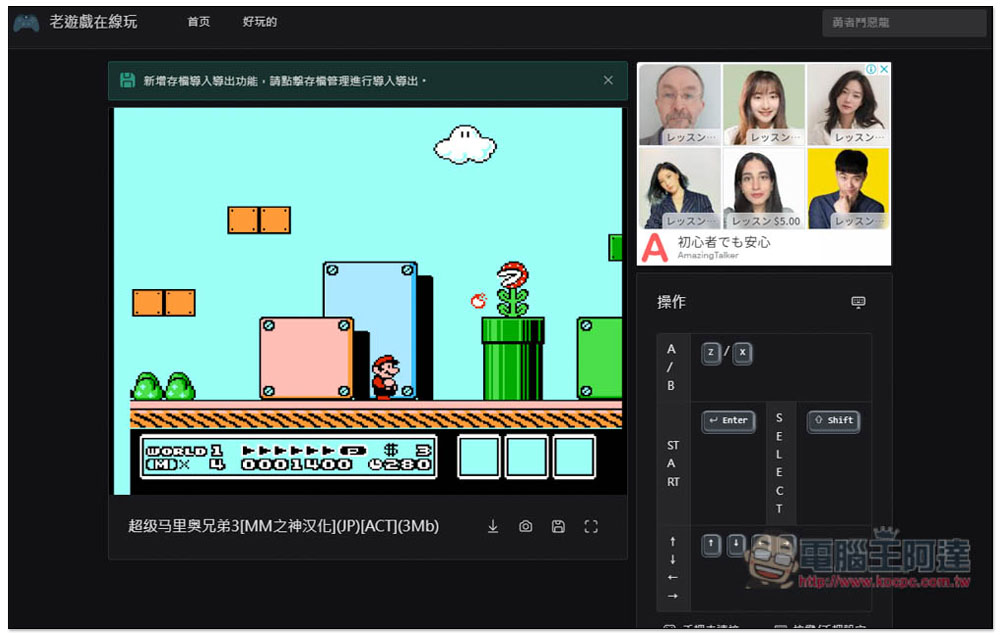Focus the 勇者鬥惡龍 search box
1000x636 pixels.
pyautogui.click(x=904, y=23)
